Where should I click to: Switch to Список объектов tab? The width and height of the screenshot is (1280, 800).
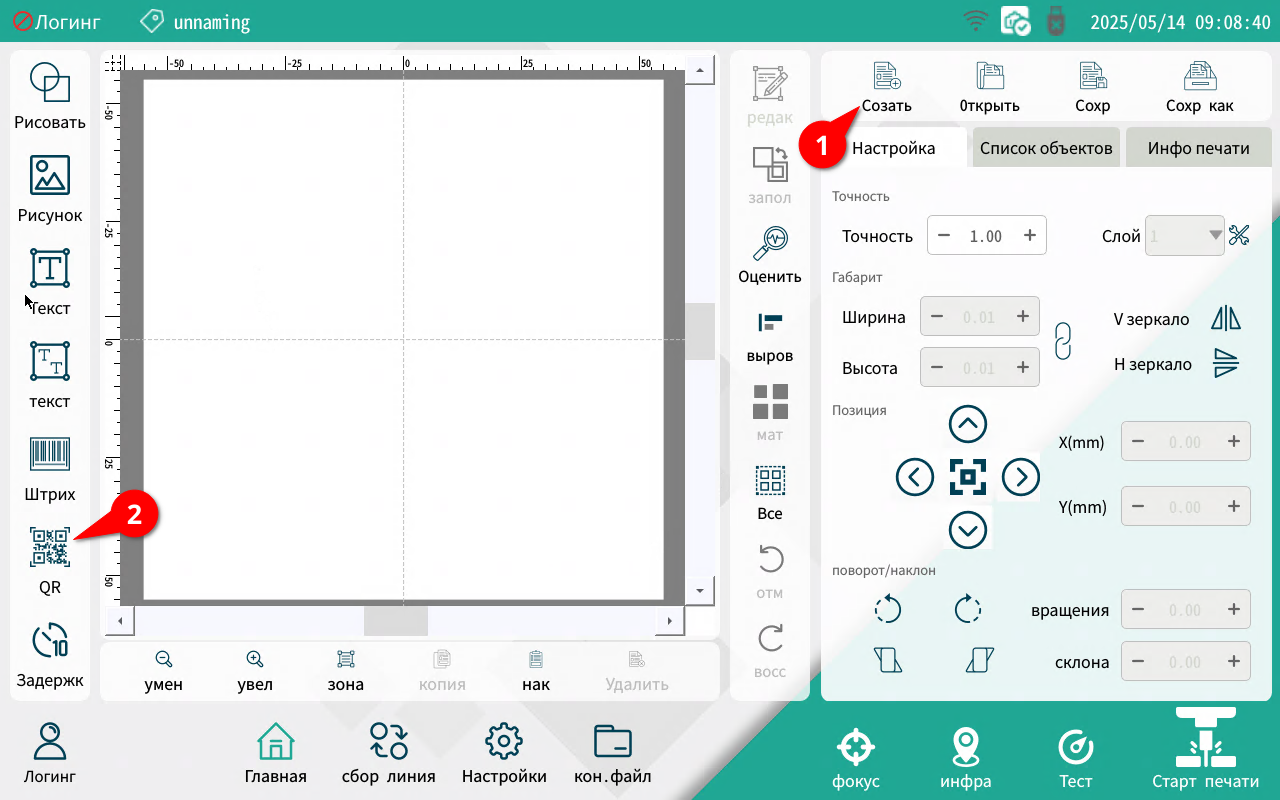(x=1046, y=148)
